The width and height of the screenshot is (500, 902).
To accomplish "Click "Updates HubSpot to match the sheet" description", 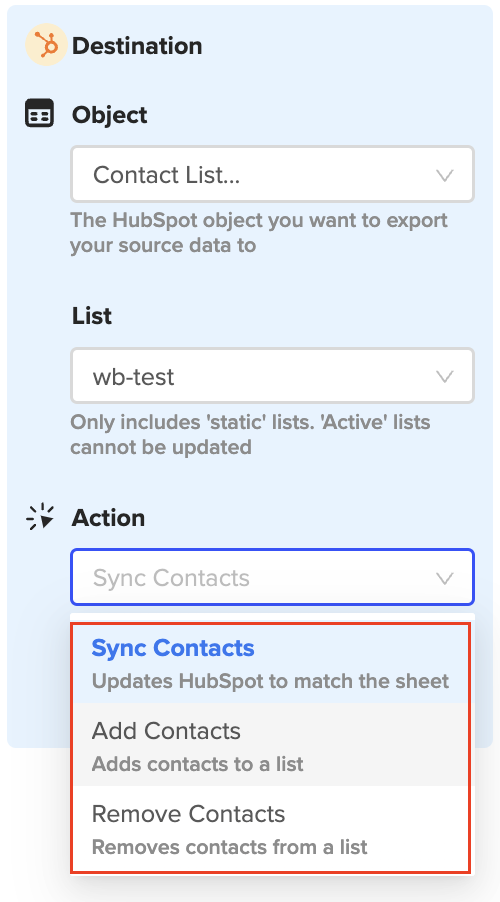I will 270,681.
